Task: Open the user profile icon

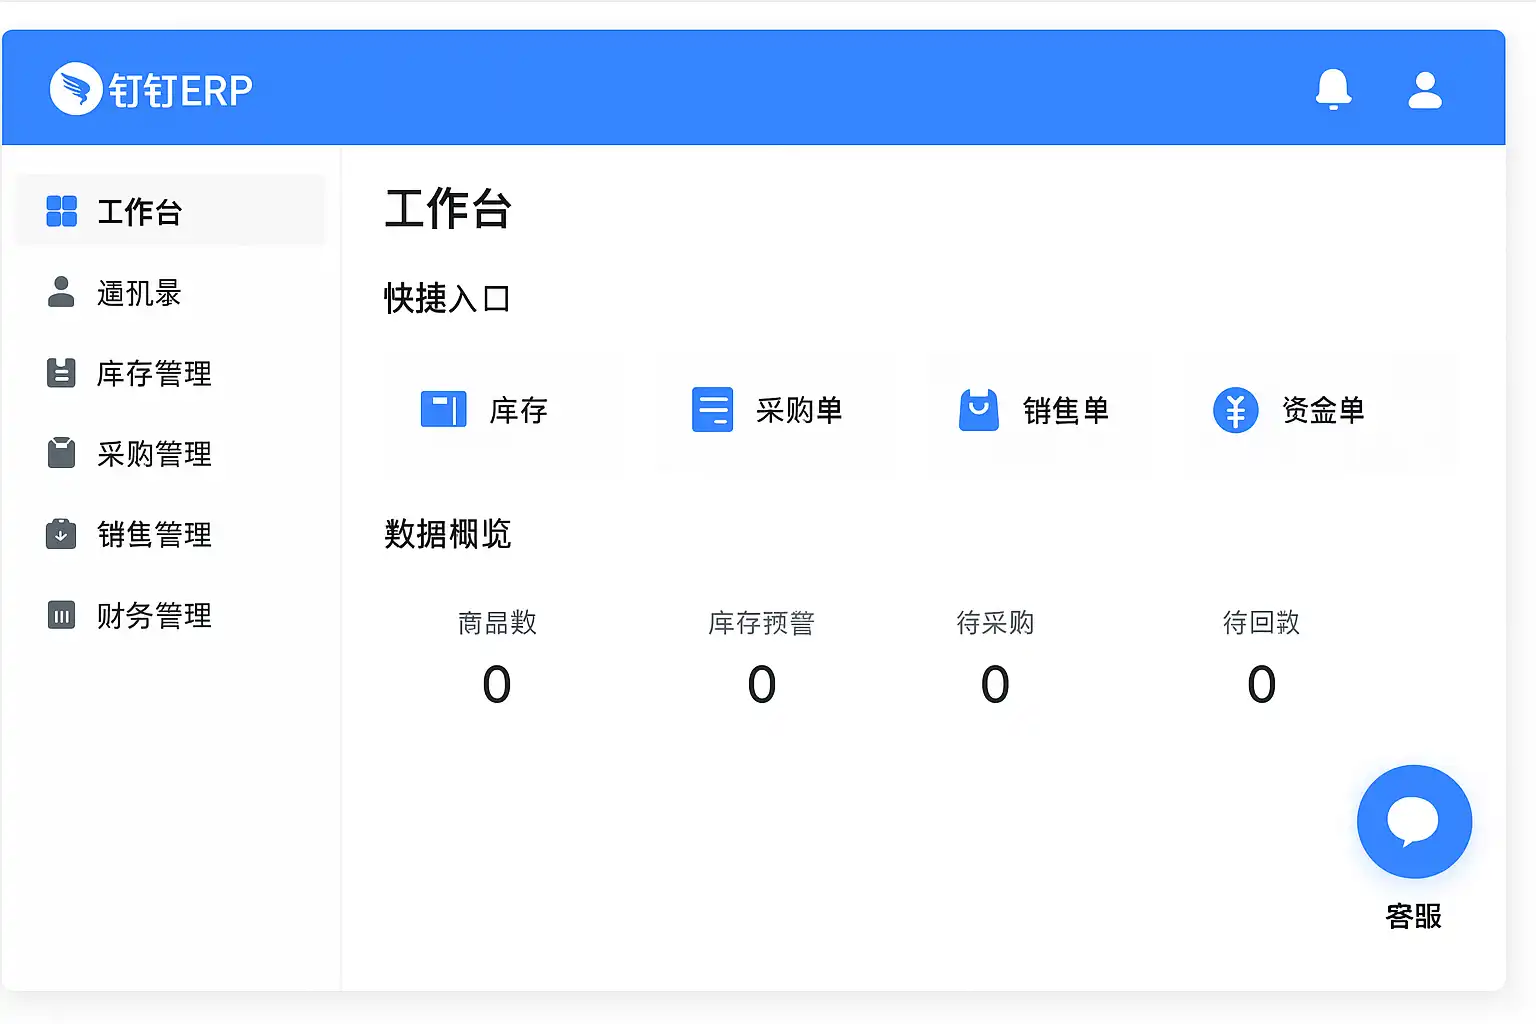Action: click(x=1425, y=90)
